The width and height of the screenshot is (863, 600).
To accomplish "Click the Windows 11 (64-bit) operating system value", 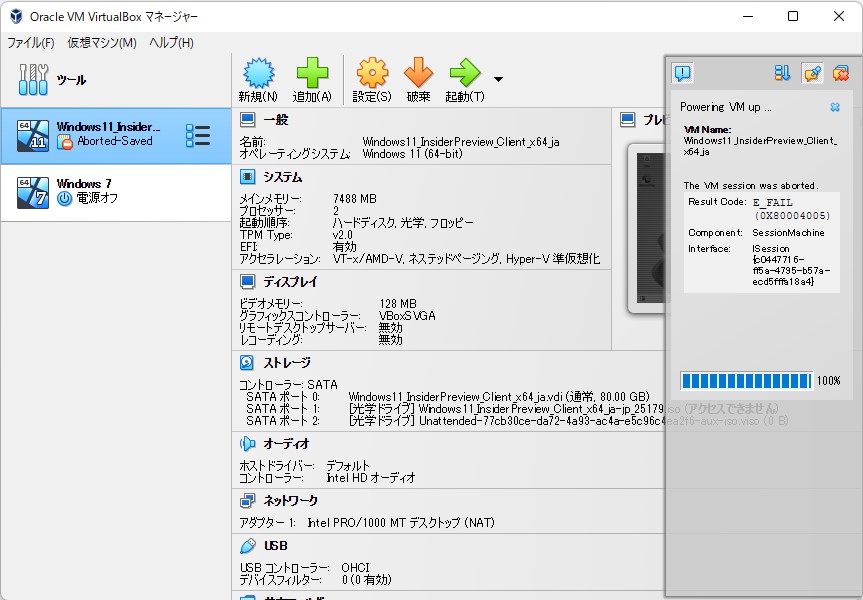I will click(x=412, y=154).
